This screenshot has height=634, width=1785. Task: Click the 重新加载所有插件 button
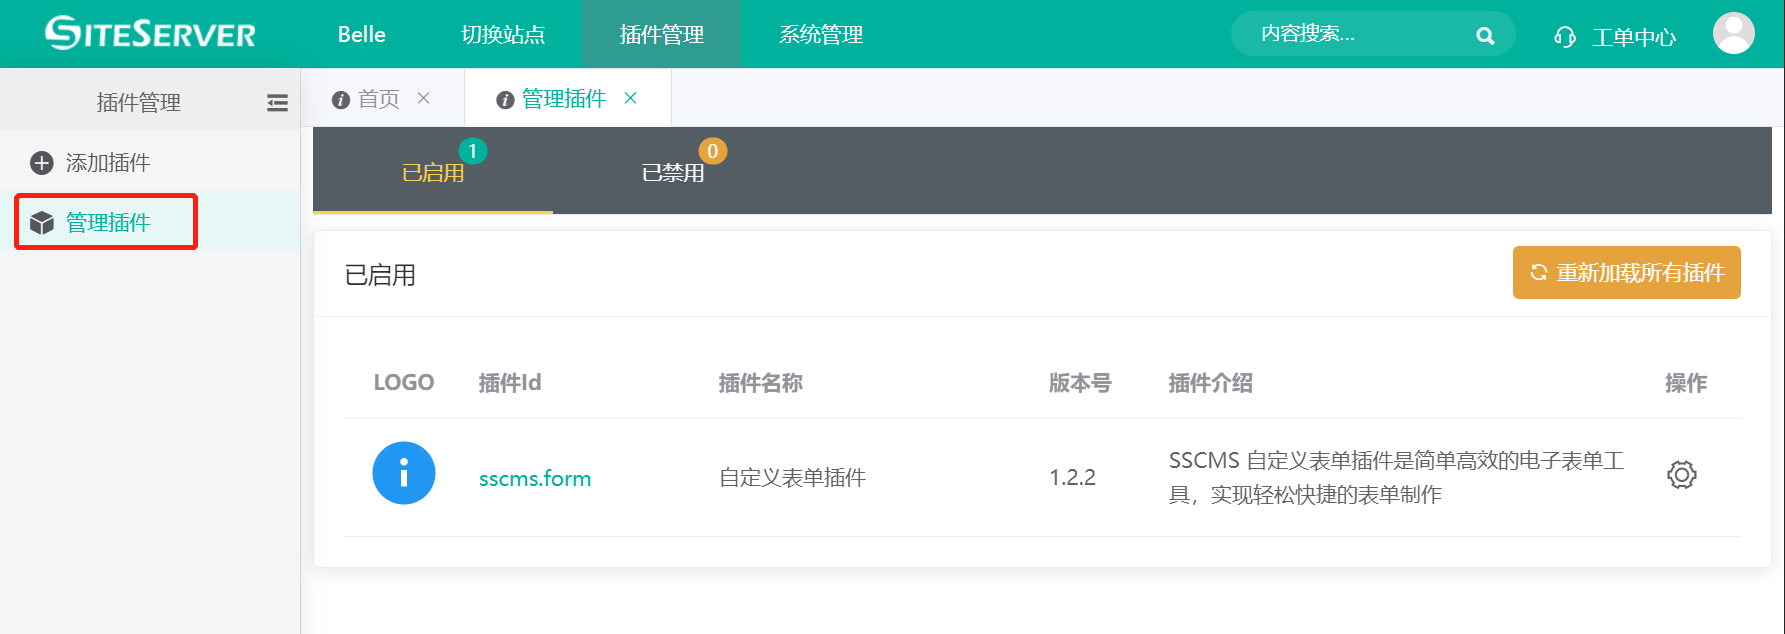[1626, 273]
